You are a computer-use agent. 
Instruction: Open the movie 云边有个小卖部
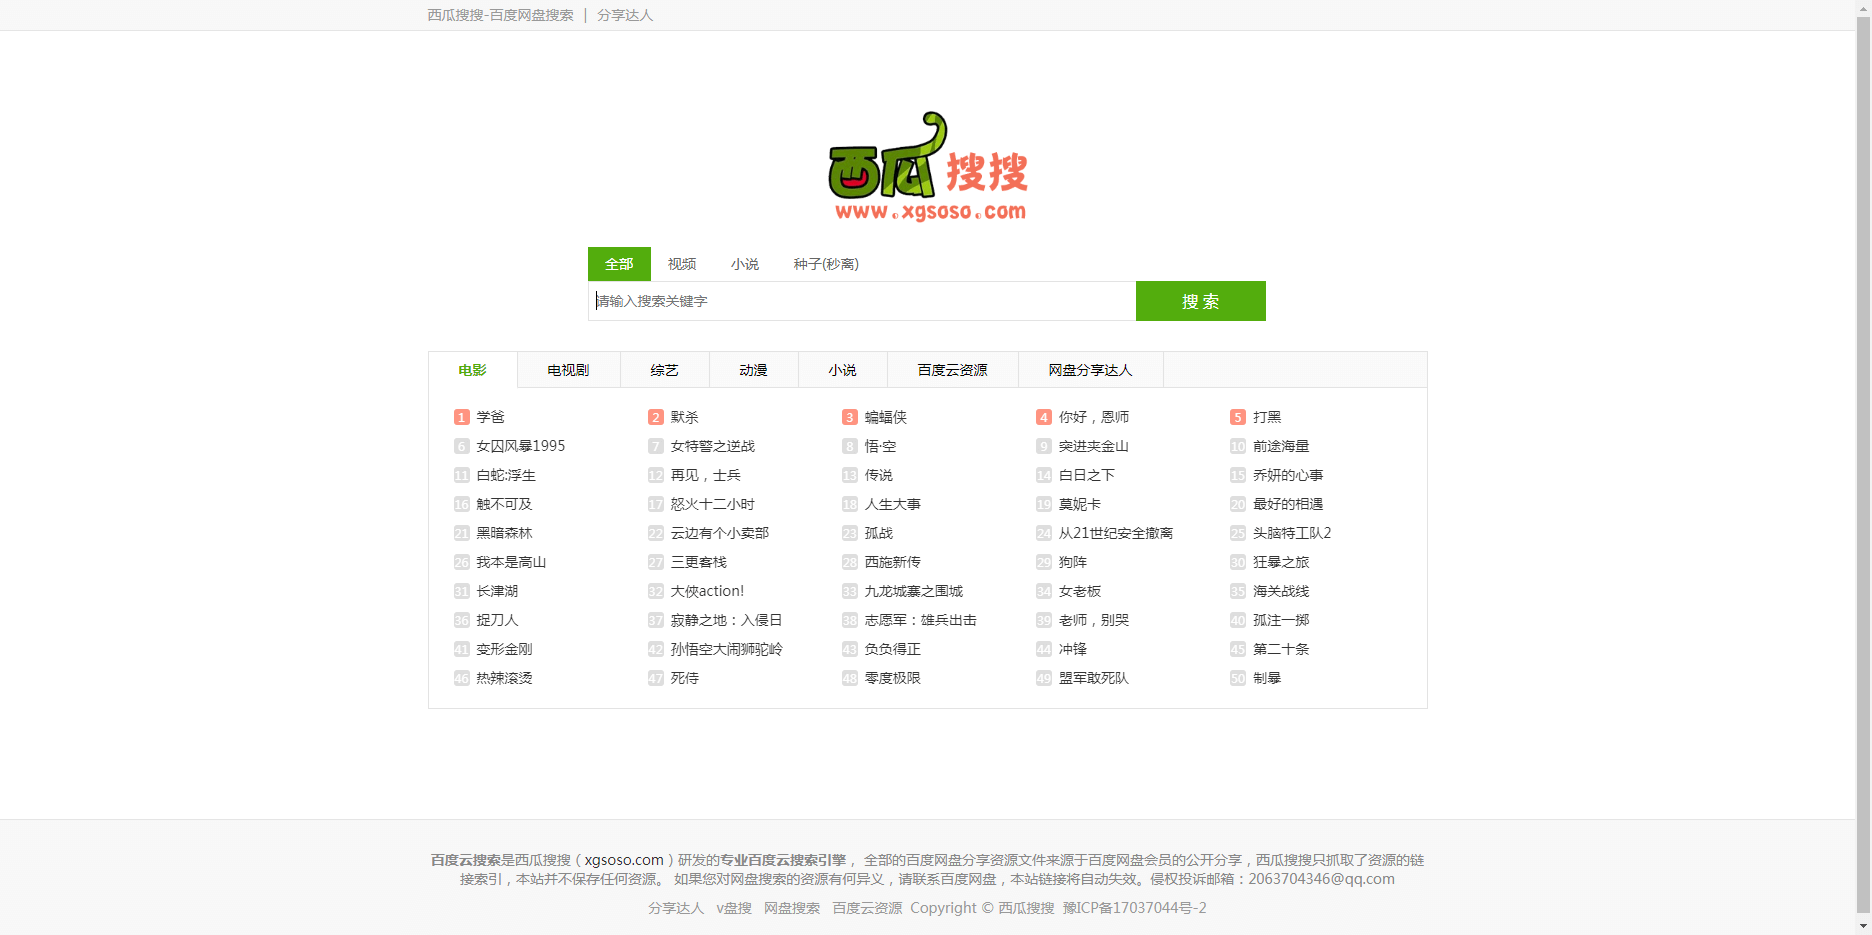720,533
